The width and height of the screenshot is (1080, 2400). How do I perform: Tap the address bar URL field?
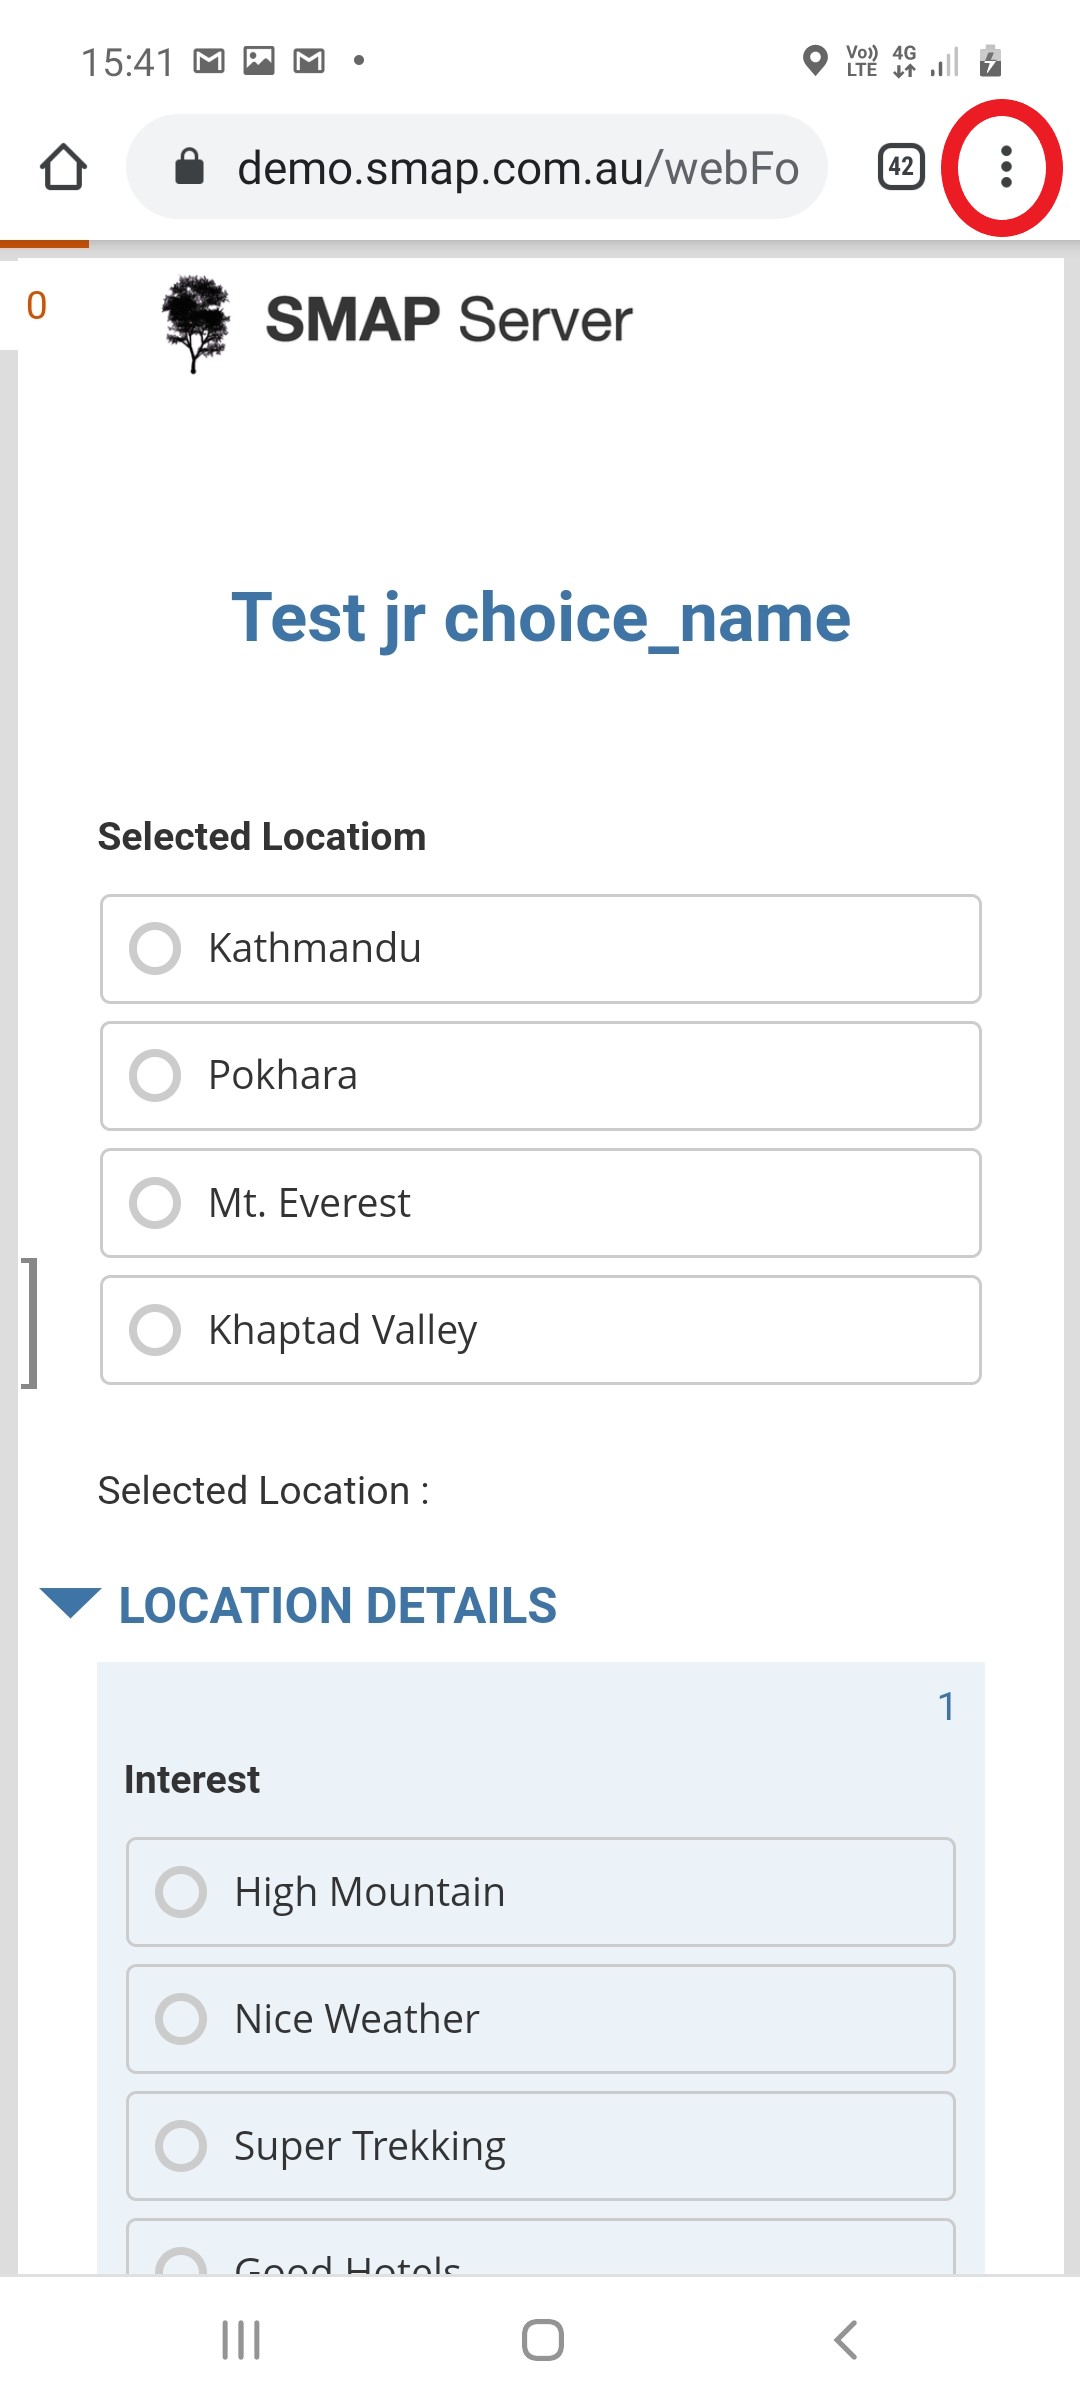click(x=517, y=167)
